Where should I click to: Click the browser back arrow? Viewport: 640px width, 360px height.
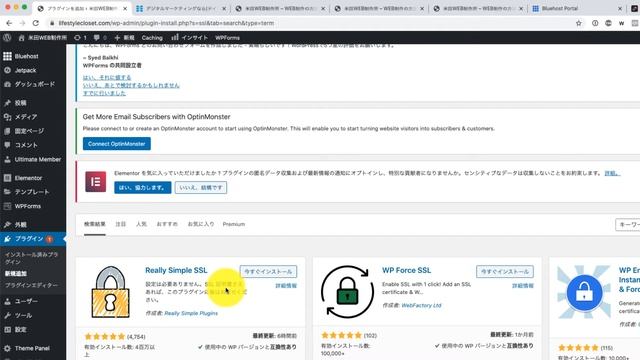9,23
